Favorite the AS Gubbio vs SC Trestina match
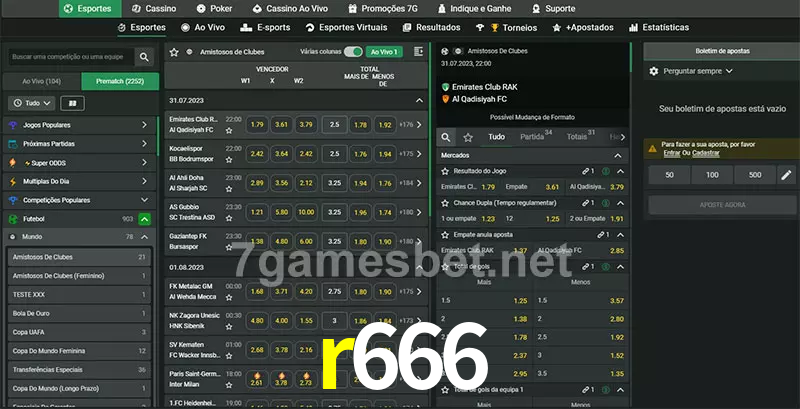Viewport: 800px width, 409px height. pos(229,218)
